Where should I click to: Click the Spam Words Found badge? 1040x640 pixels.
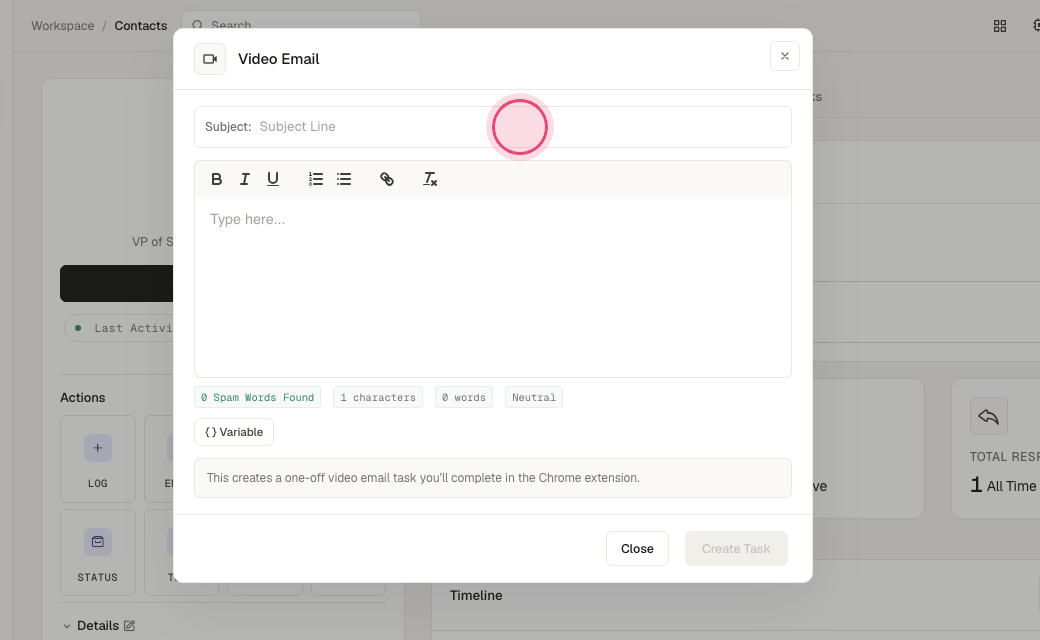[257, 397]
